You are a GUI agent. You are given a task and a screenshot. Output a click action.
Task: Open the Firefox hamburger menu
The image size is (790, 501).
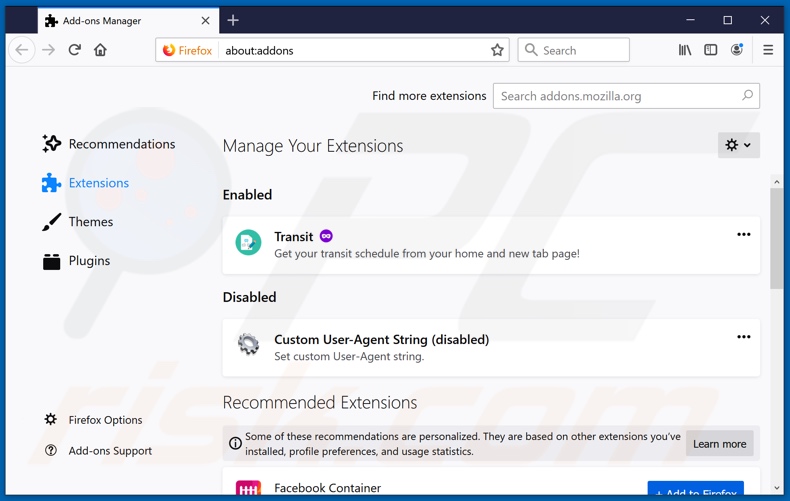[x=768, y=50]
